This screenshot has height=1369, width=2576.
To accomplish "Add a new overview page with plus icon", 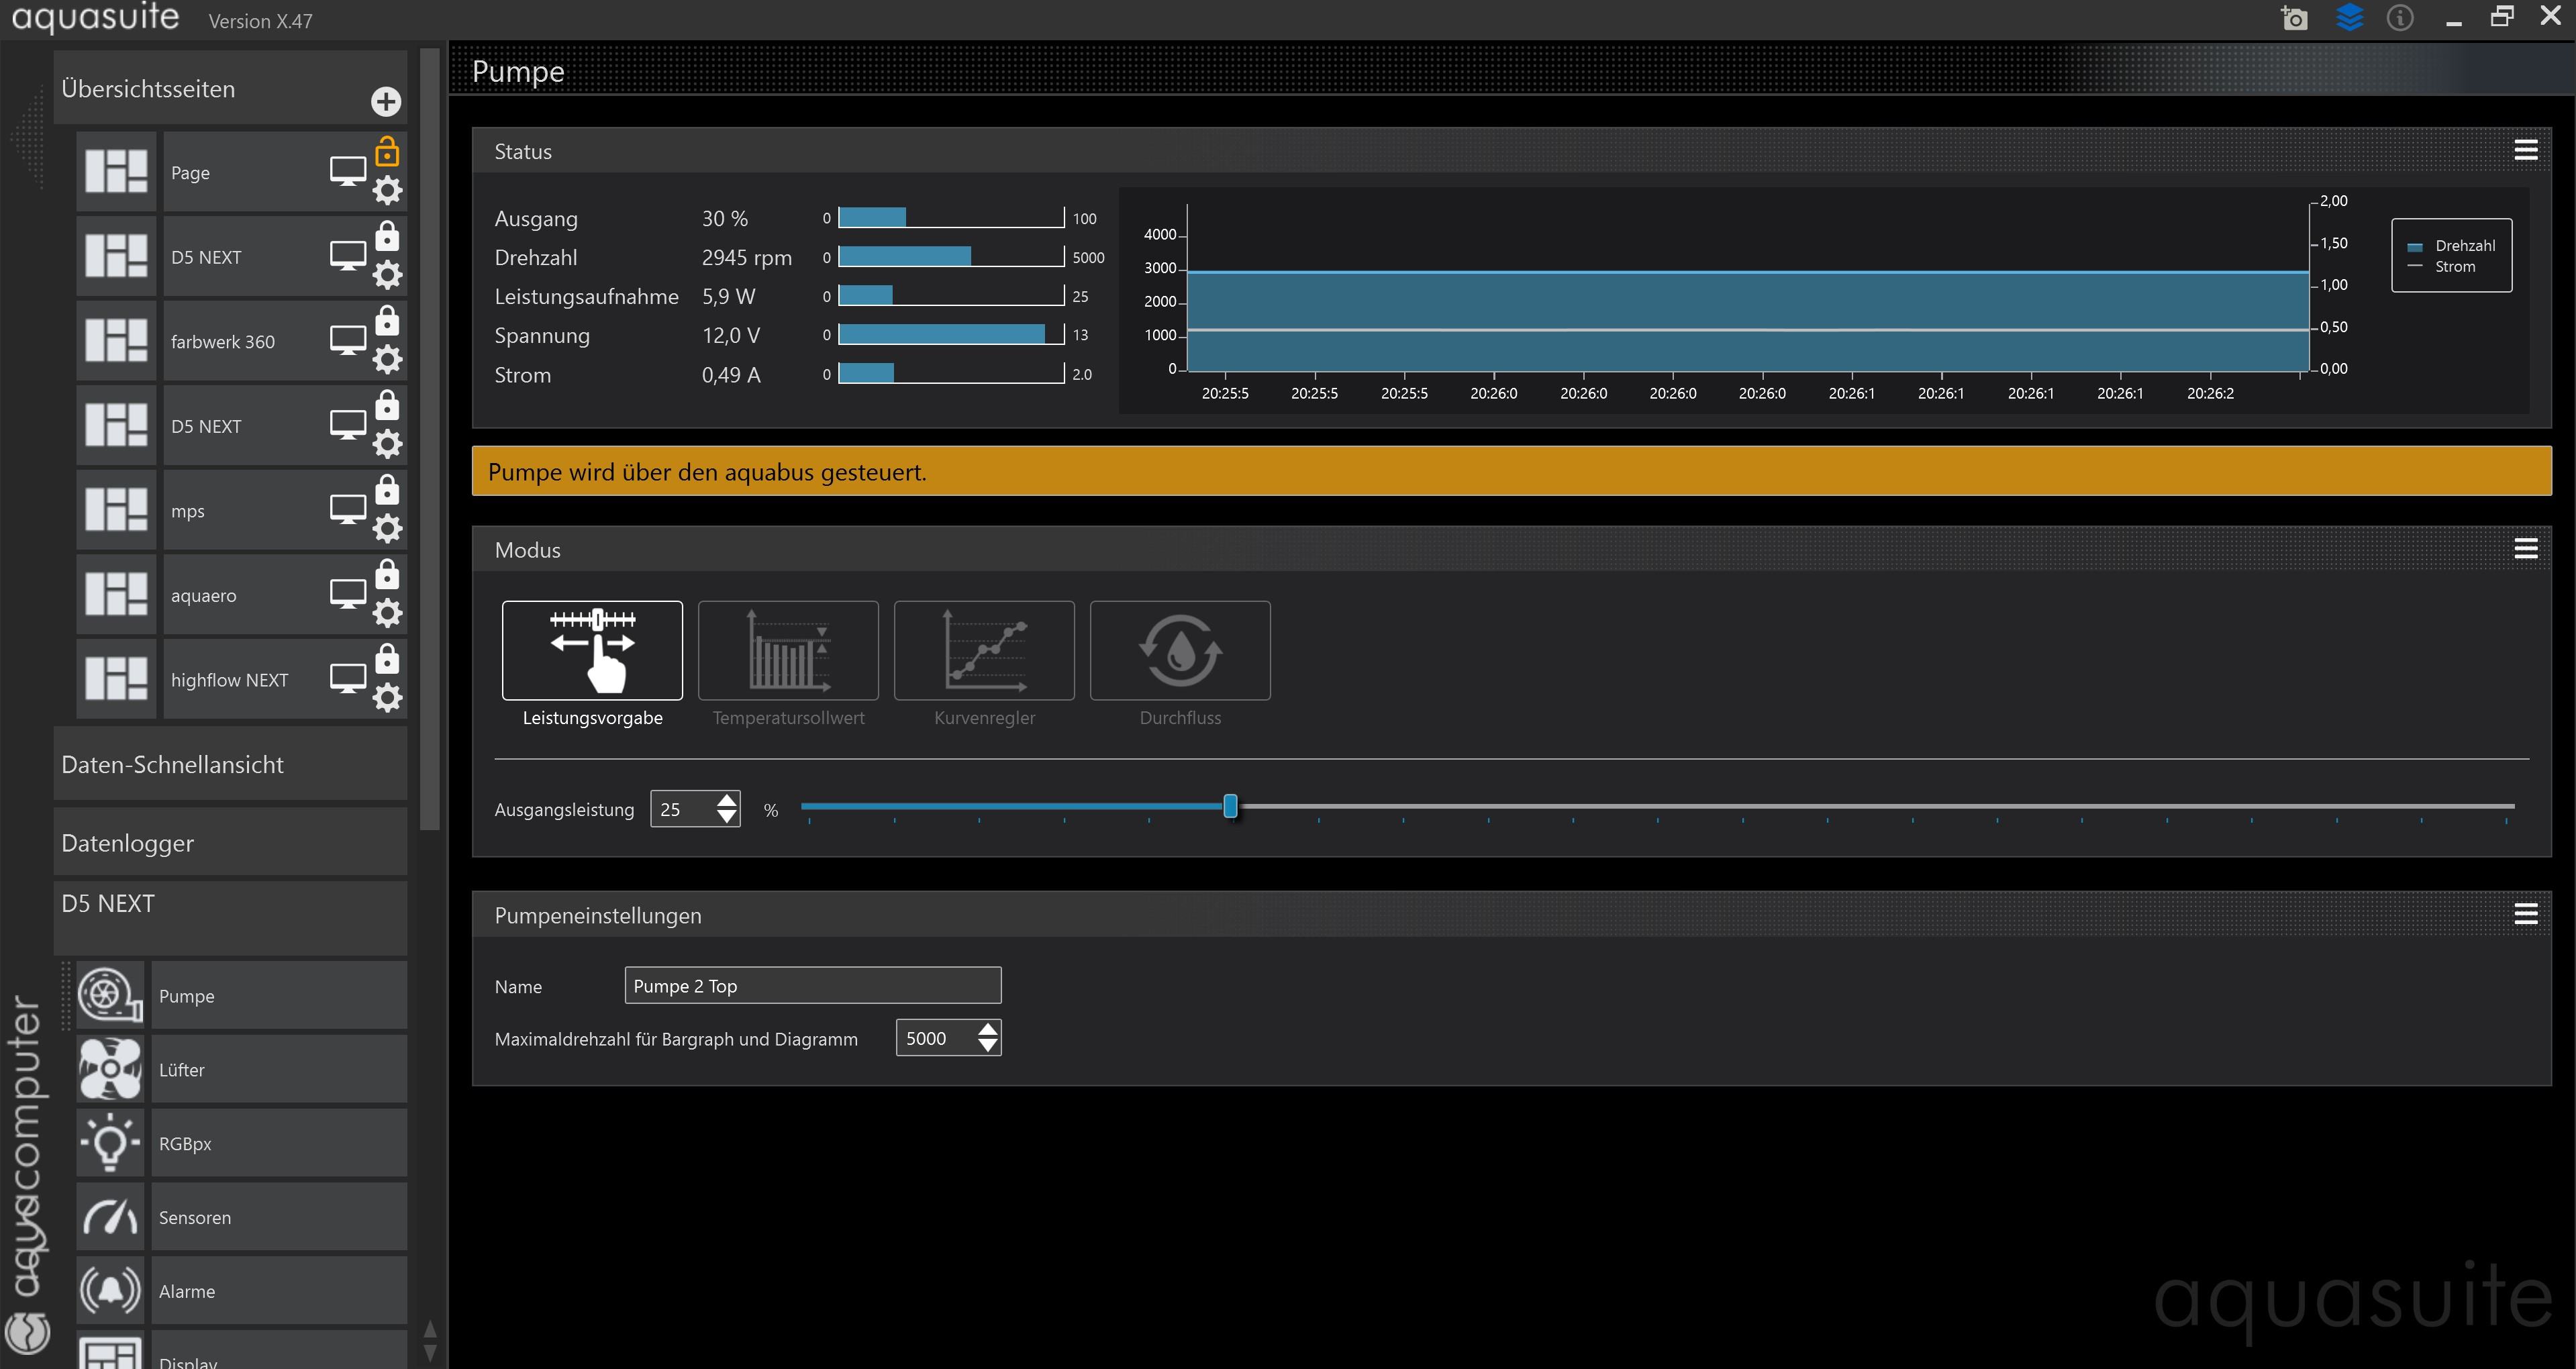I will point(386,101).
